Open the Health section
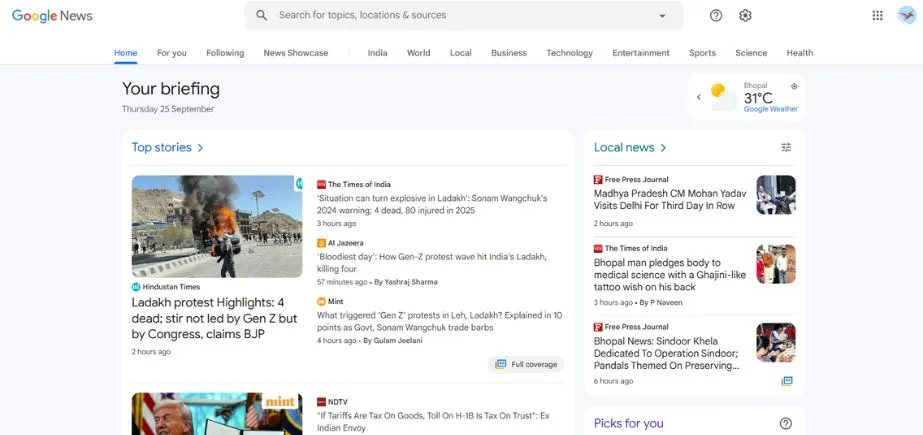Viewport: 923px width, 435px height. [x=799, y=53]
